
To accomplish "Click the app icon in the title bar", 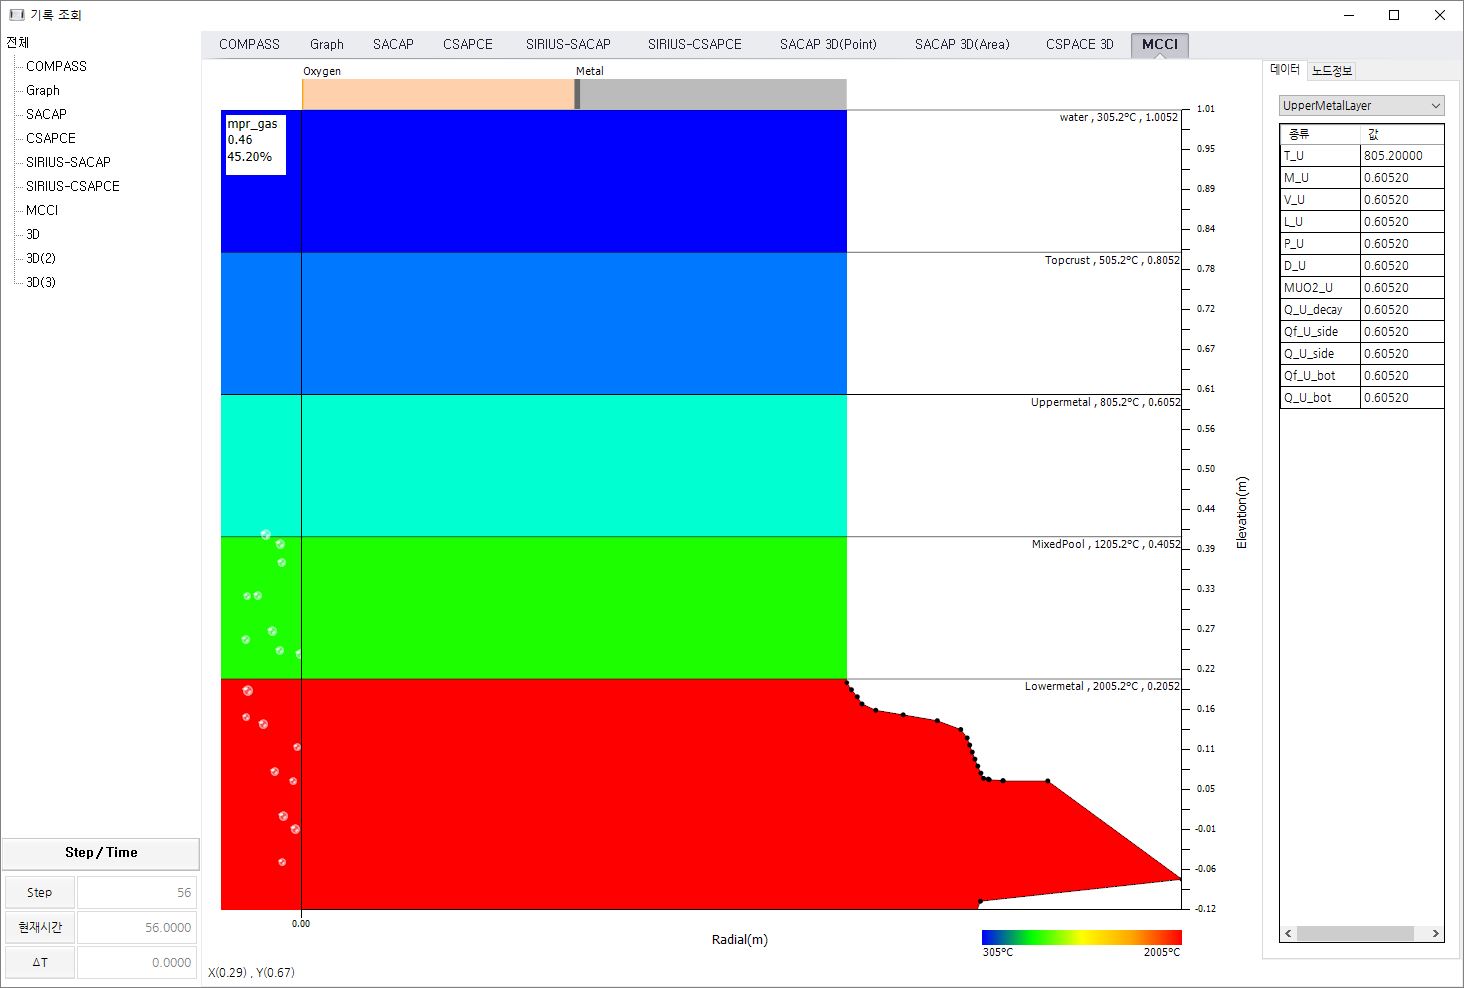I will click(16, 15).
